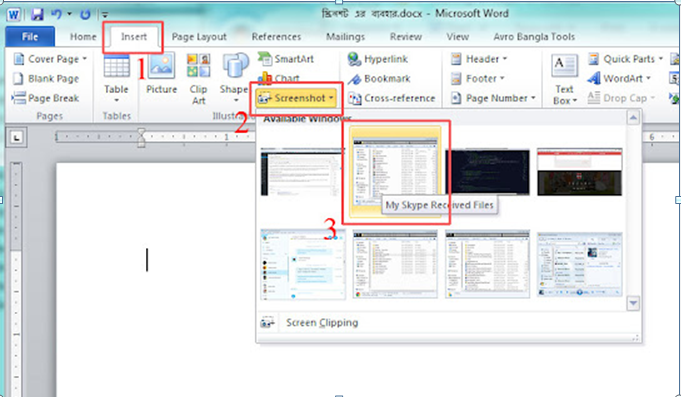Open the WordArt gallery
681x397 pixels.
(x=619, y=79)
